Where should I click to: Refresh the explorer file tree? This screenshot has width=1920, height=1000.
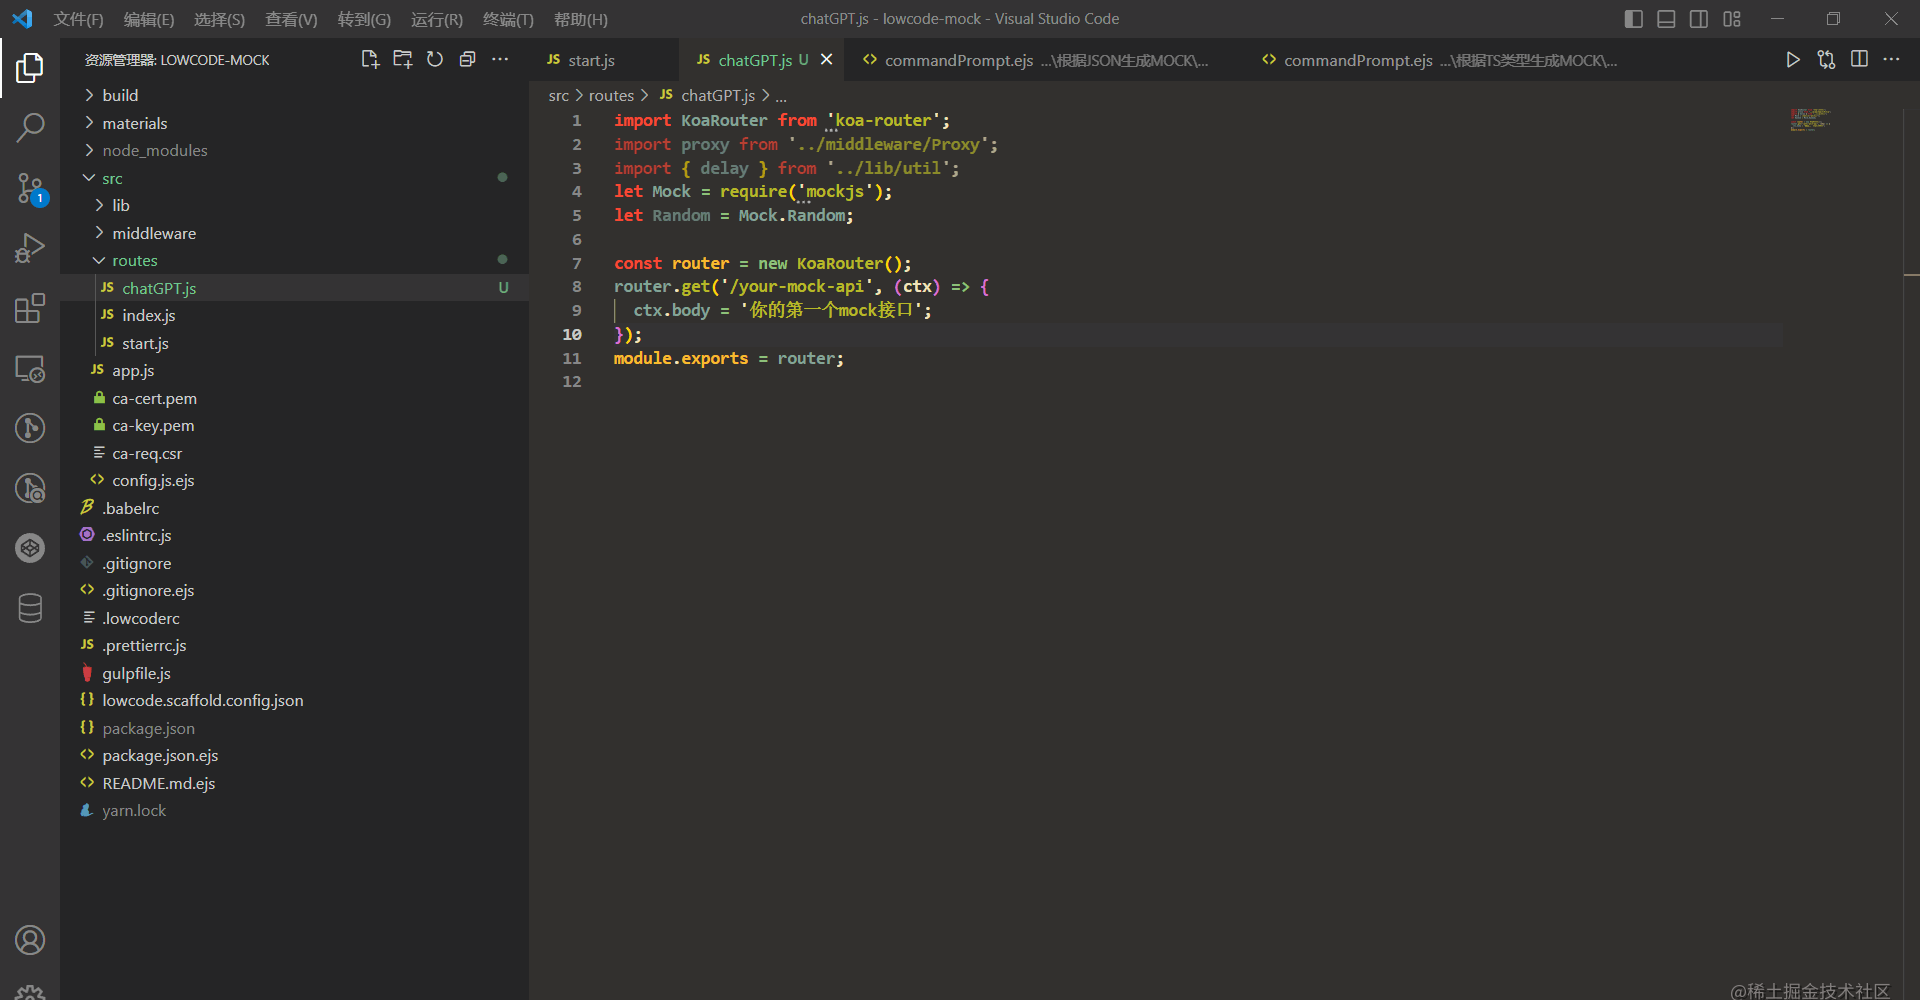(435, 59)
